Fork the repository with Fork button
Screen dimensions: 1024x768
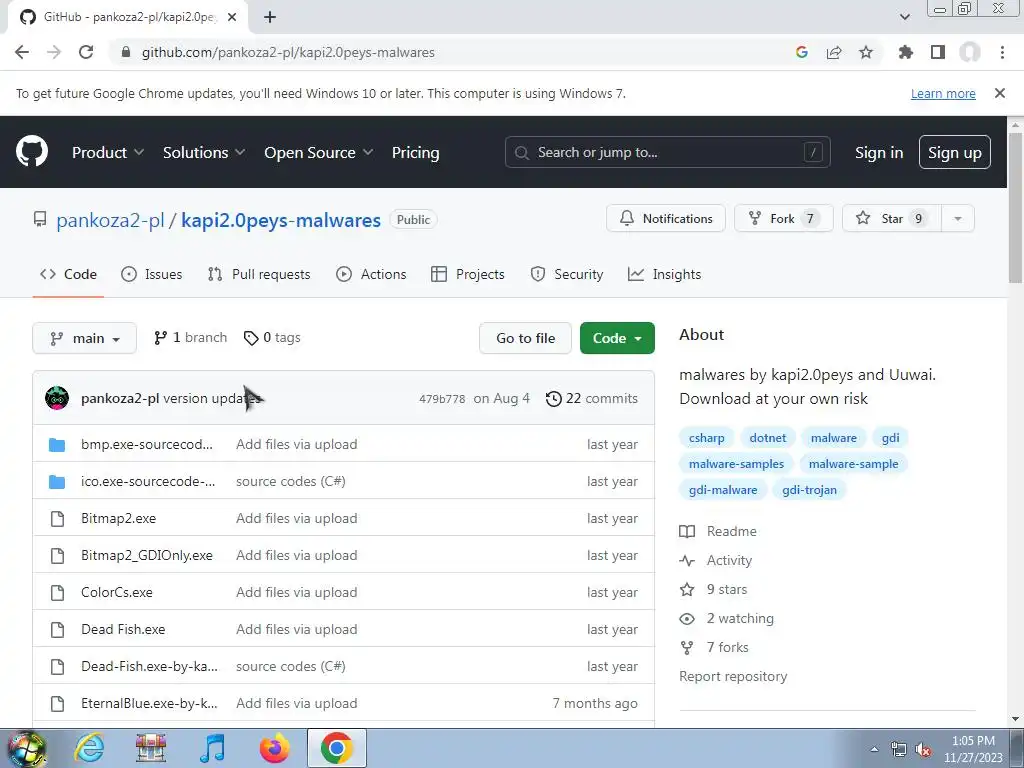point(784,218)
